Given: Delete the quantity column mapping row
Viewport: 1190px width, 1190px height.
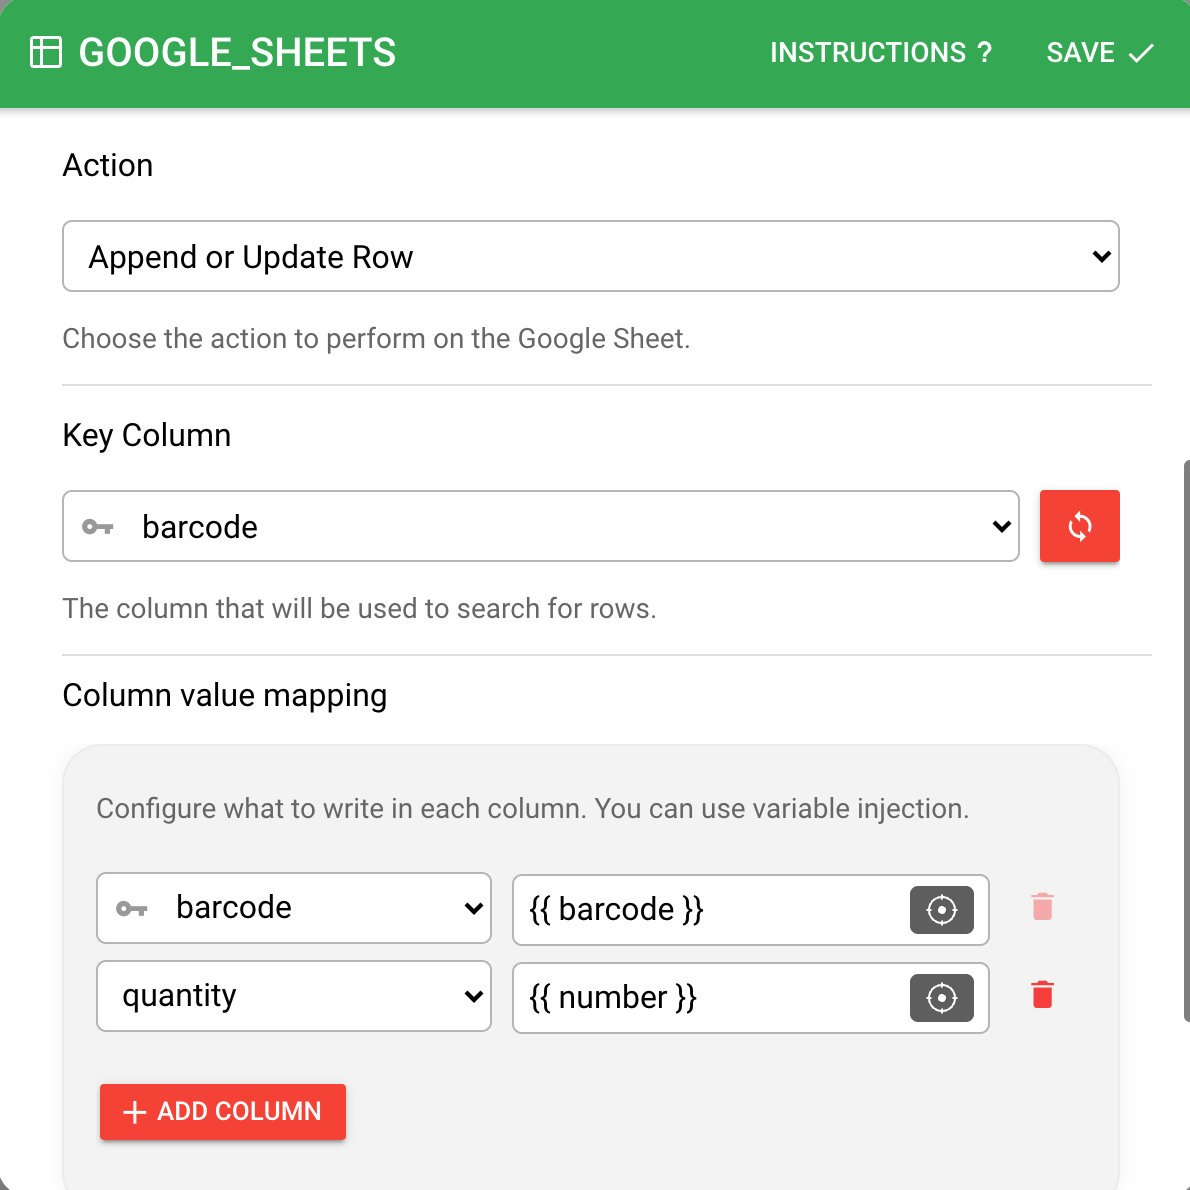Looking at the screenshot, I should 1042,994.
